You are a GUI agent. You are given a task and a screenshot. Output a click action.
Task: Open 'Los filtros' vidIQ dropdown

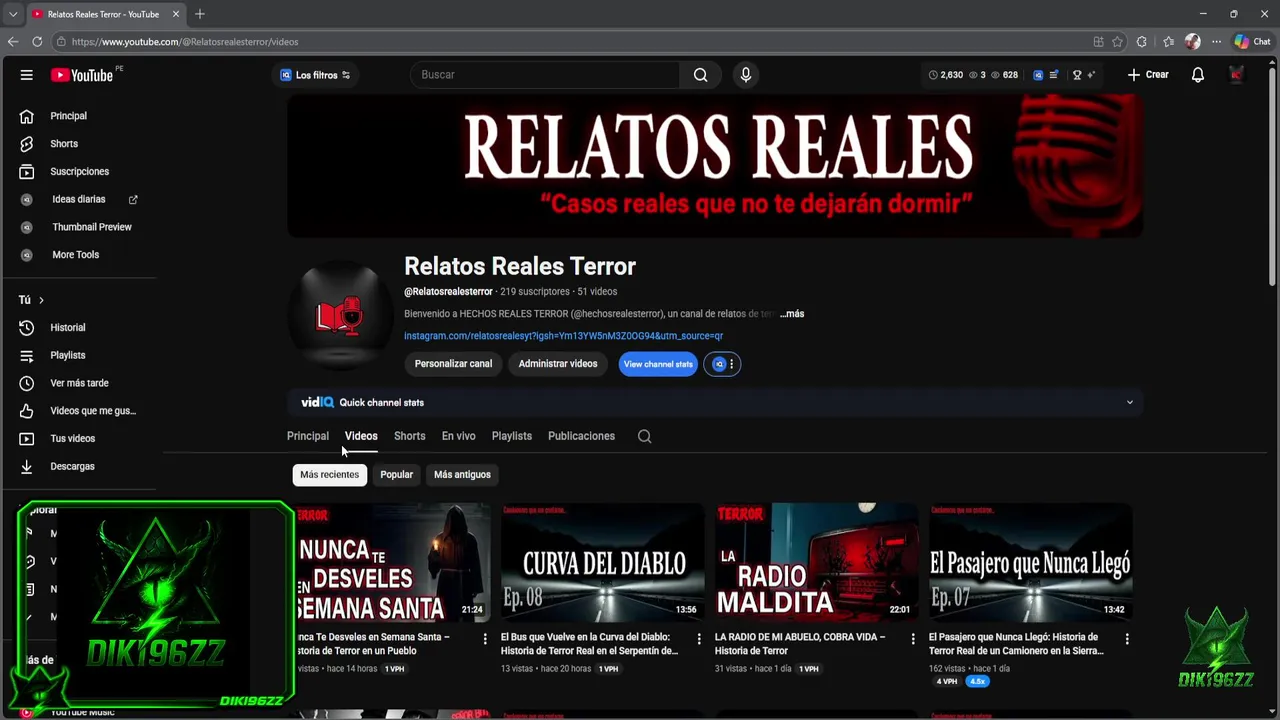click(315, 75)
